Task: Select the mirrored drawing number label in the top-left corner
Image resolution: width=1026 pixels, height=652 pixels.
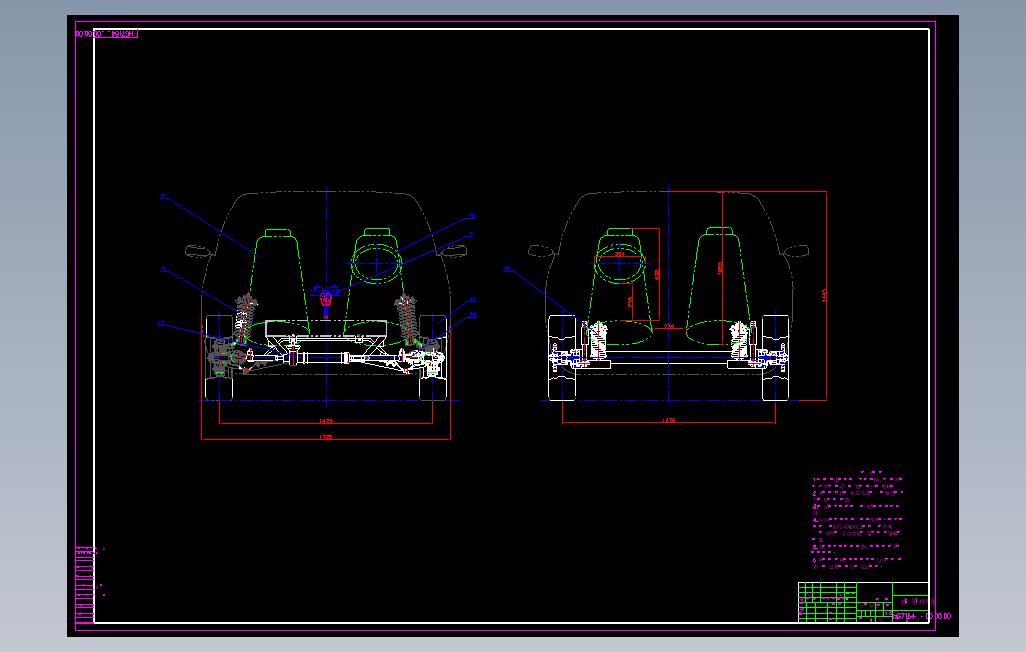Action: coord(106,33)
